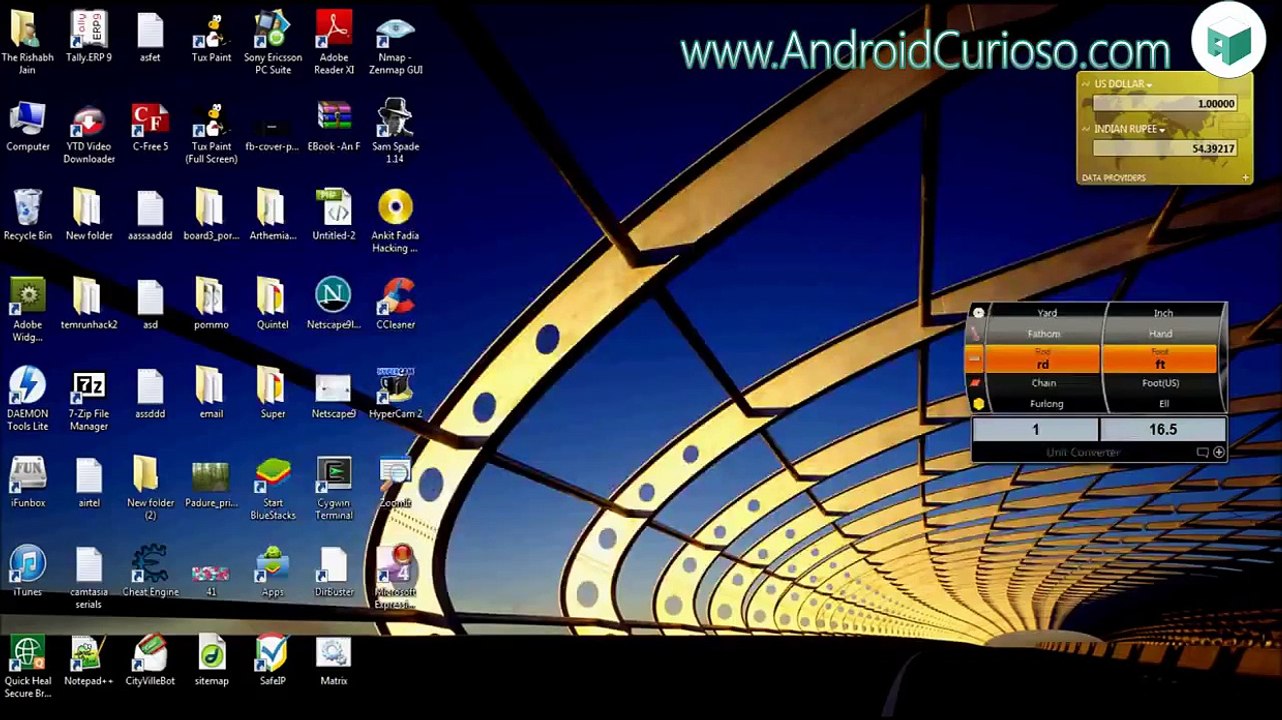
Task: Open INDIAN RUPEE currency dropdown
Action: [1129, 129]
